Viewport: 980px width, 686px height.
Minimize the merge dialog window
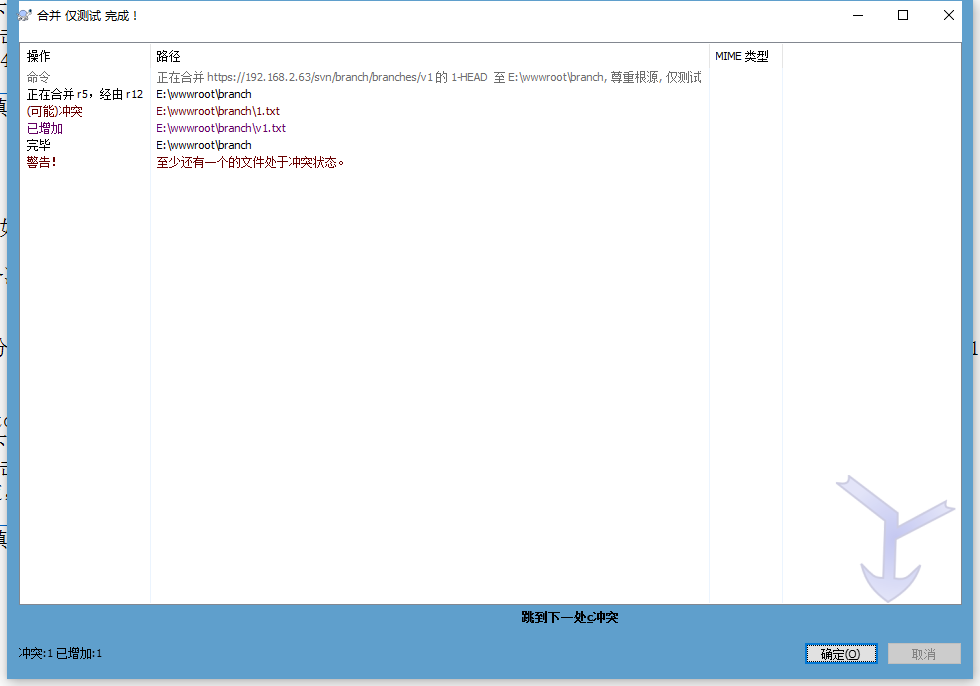pos(858,15)
